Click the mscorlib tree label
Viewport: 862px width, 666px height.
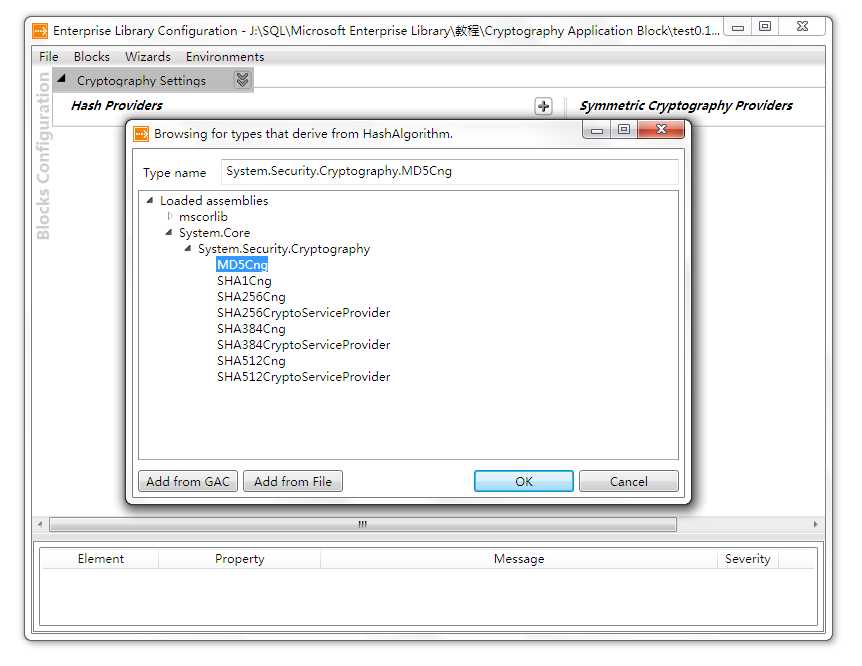[x=203, y=217]
